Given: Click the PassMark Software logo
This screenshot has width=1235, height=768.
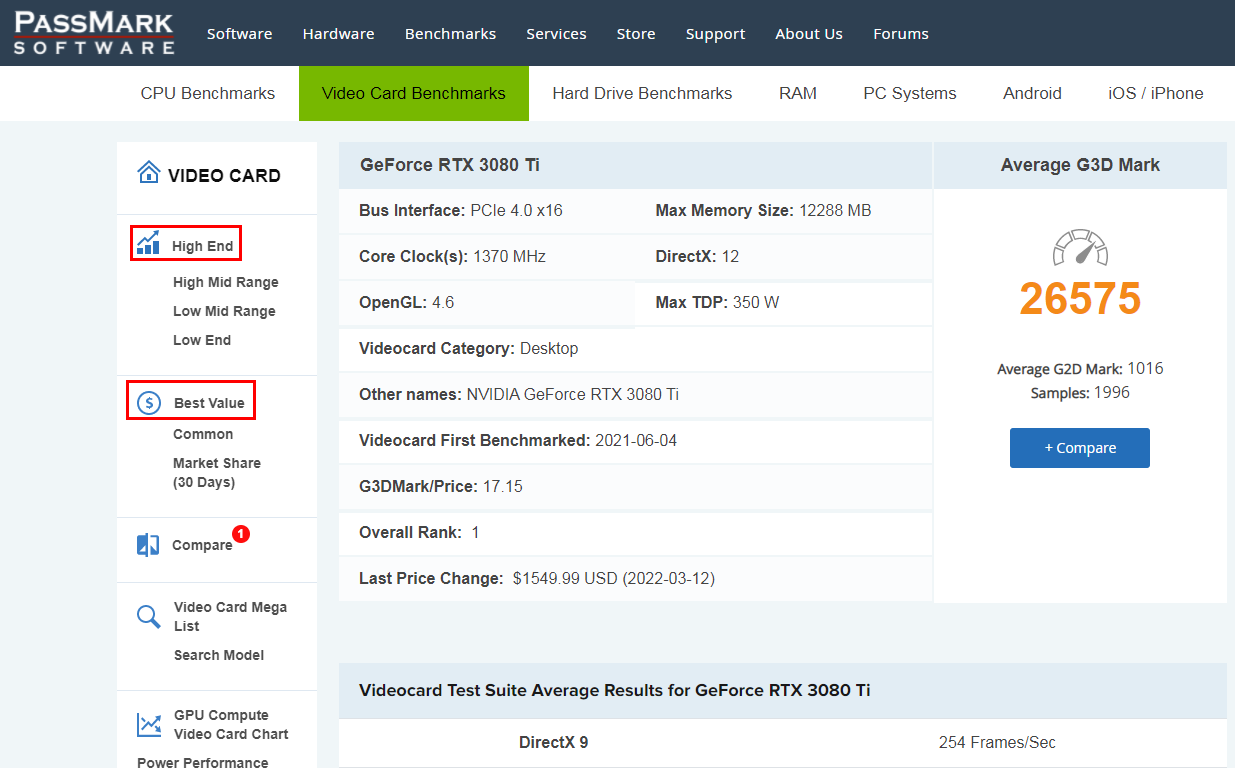Looking at the screenshot, I should point(94,33).
